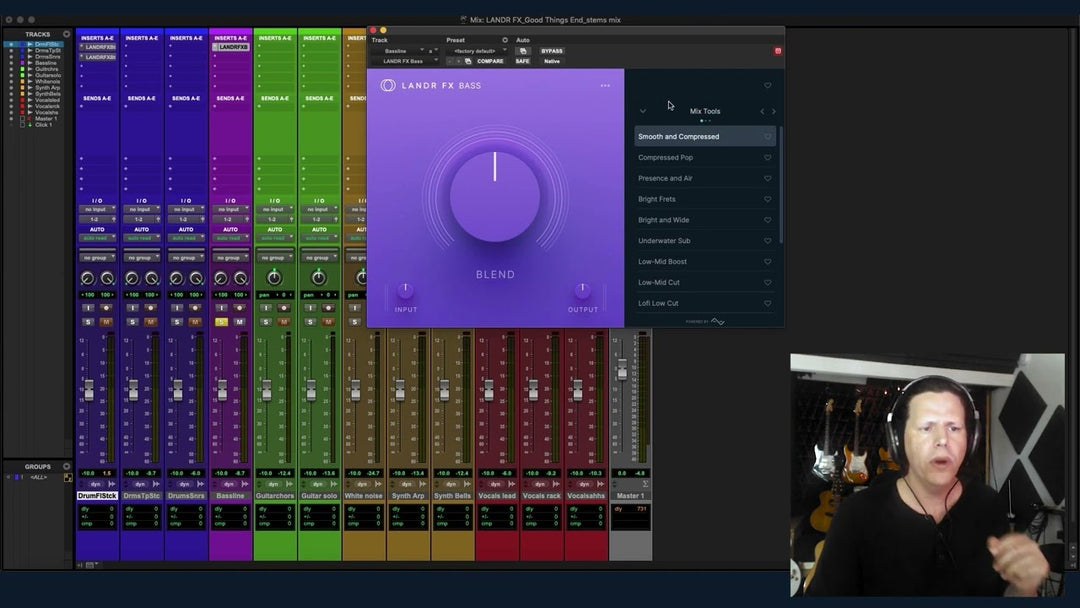The width and height of the screenshot is (1080, 608).
Task: Favorite the Low-Mid Boost preset with its heart icon
Action: point(767,262)
